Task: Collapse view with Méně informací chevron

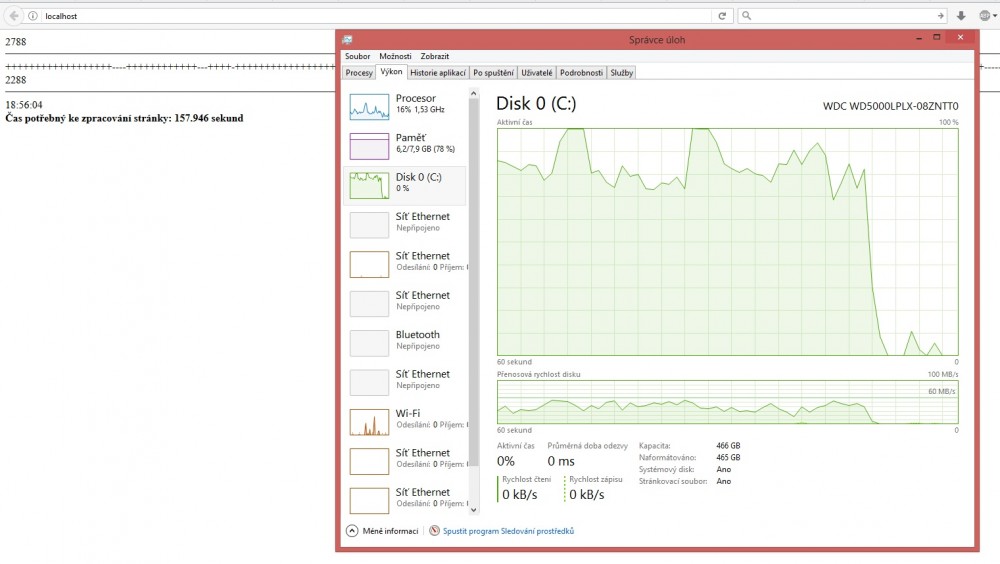Action: [352, 531]
